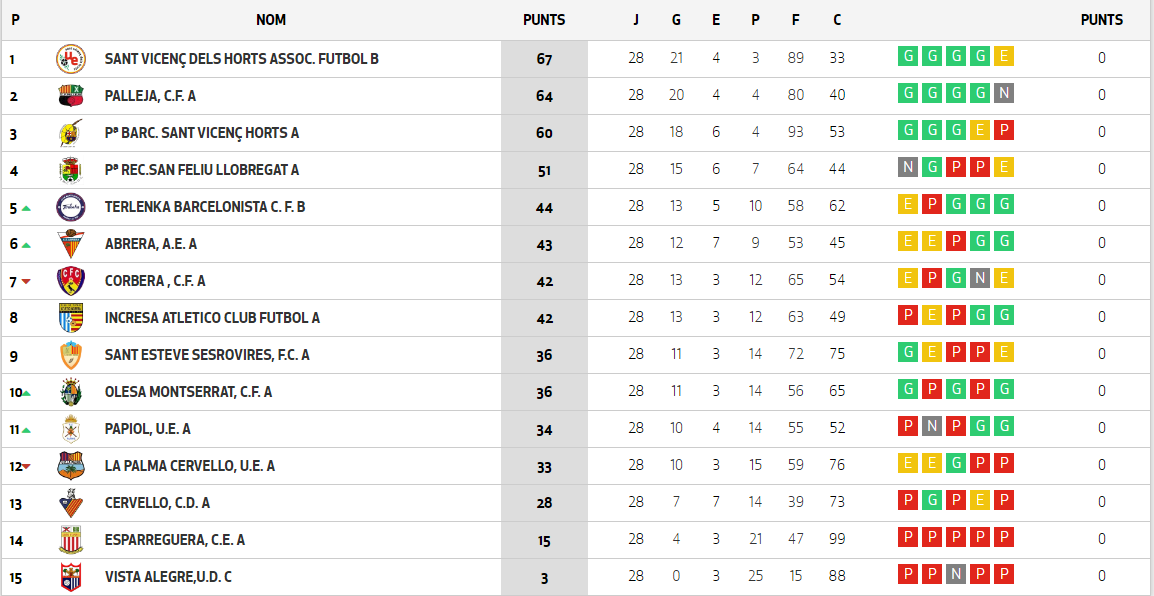Click the Vista Alegre U.D. C crest
The height and width of the screenshot is (596, 1154).
(71, 576)
